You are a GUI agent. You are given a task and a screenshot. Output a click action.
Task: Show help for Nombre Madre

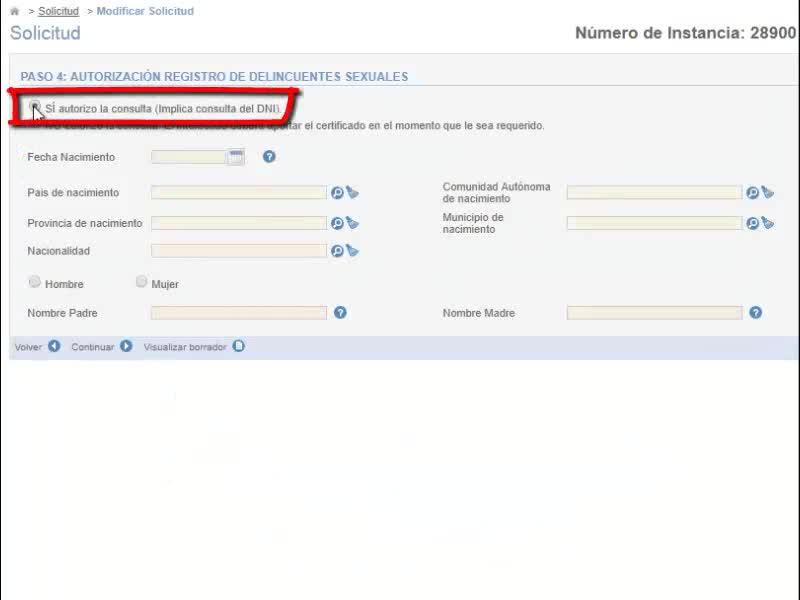pyautogui.click(x=756, y=313)
